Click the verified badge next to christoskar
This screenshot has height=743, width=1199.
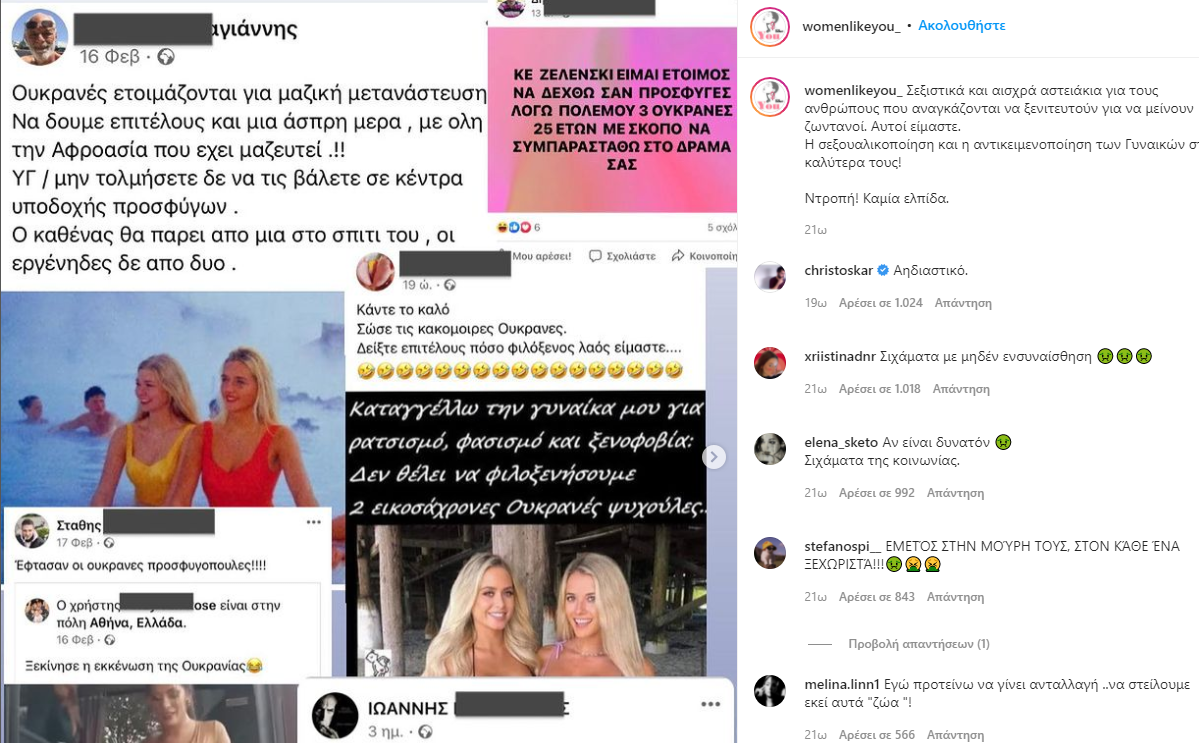[882, 270]
